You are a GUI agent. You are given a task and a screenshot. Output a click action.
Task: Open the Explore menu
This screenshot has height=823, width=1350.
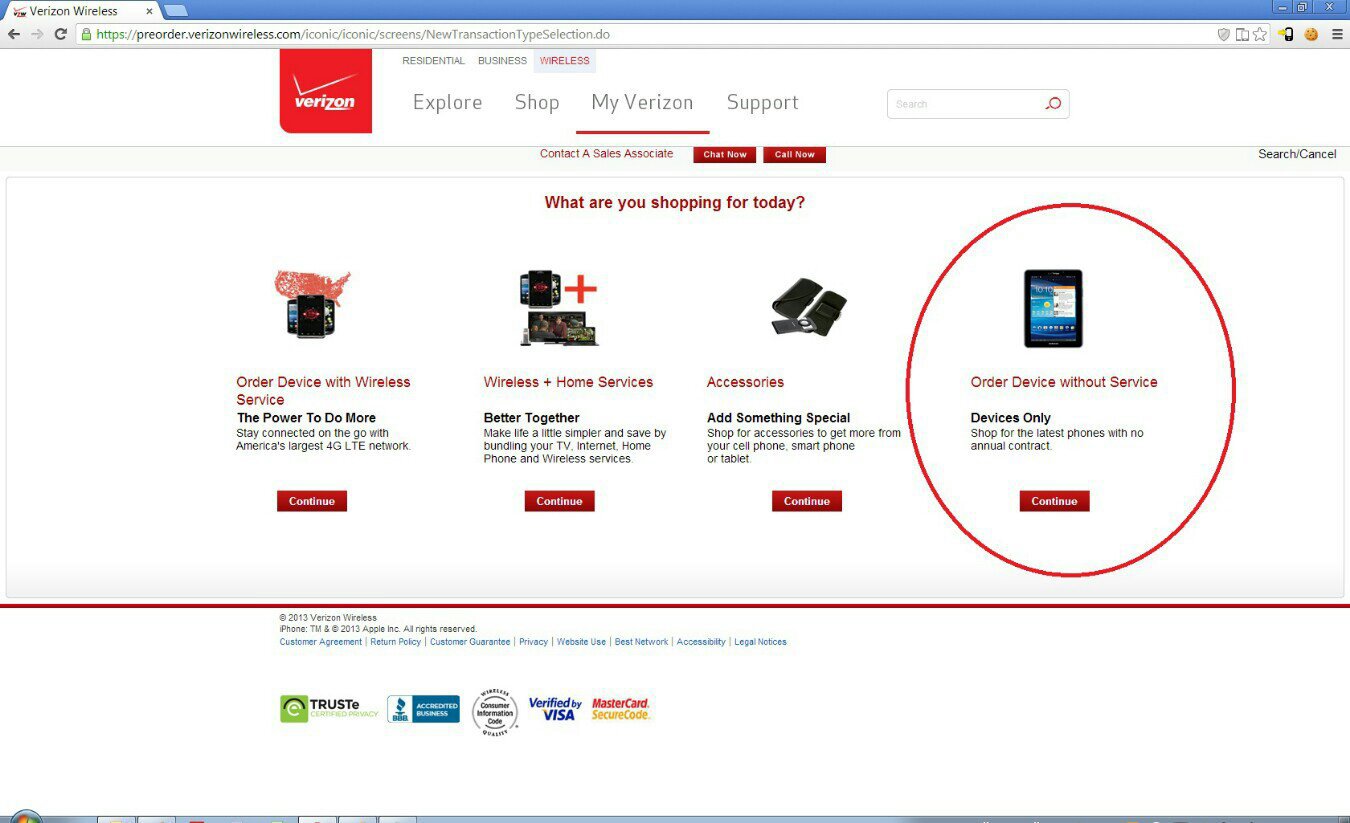447,102
